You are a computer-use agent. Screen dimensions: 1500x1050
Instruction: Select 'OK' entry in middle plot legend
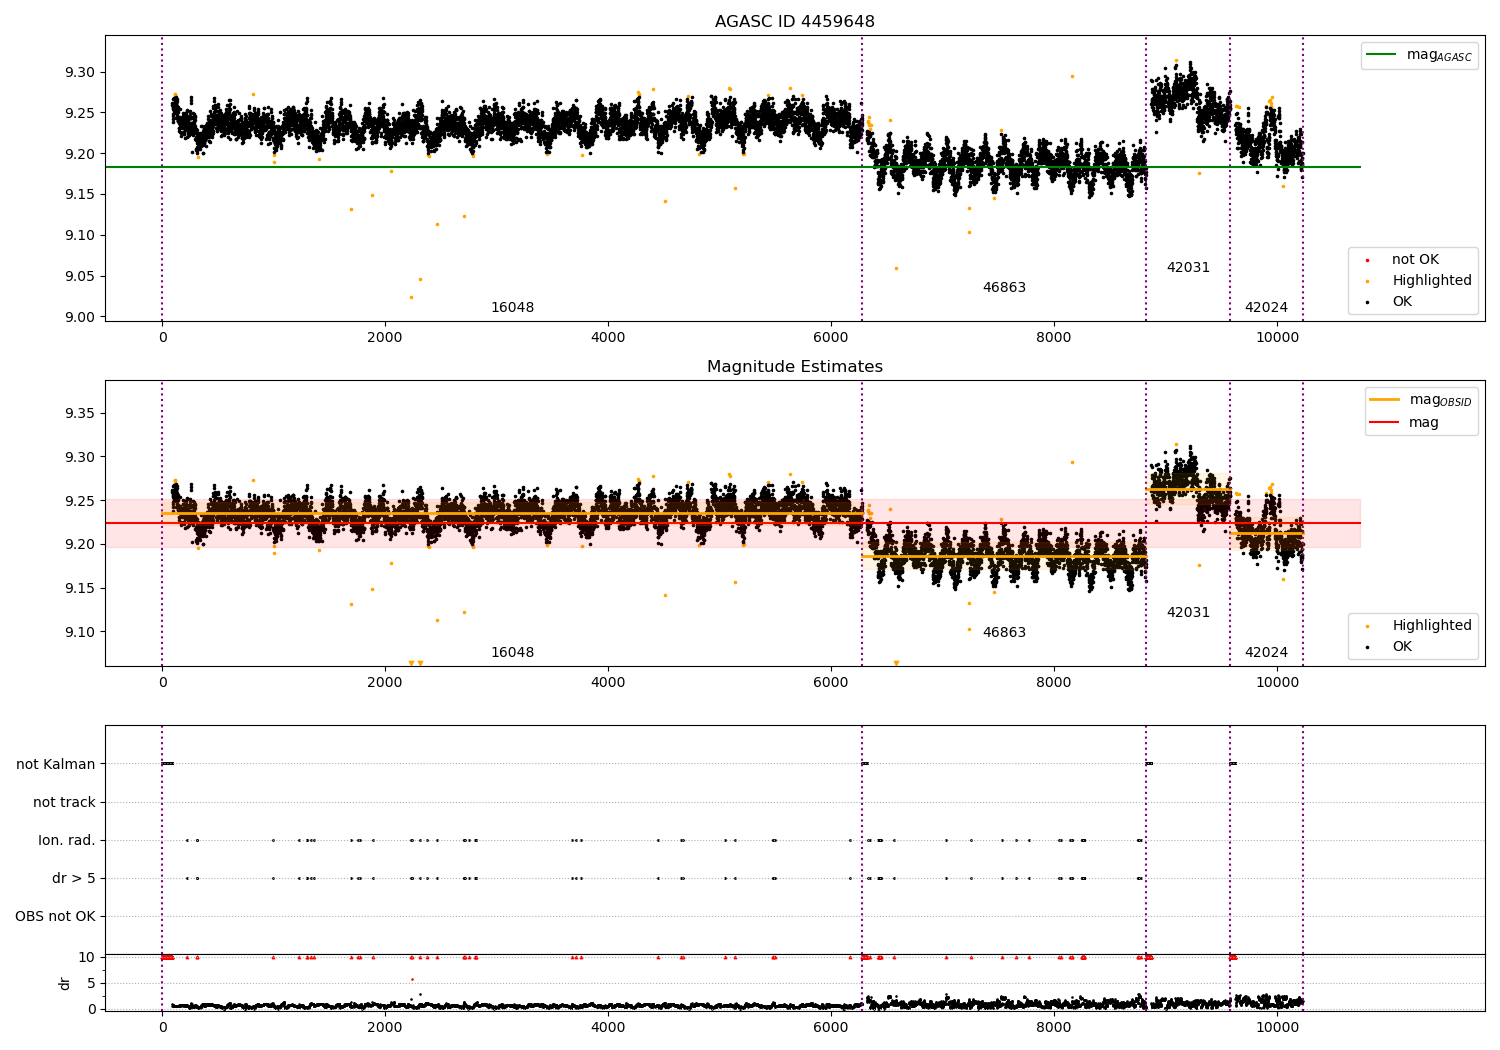(1402, 647)
